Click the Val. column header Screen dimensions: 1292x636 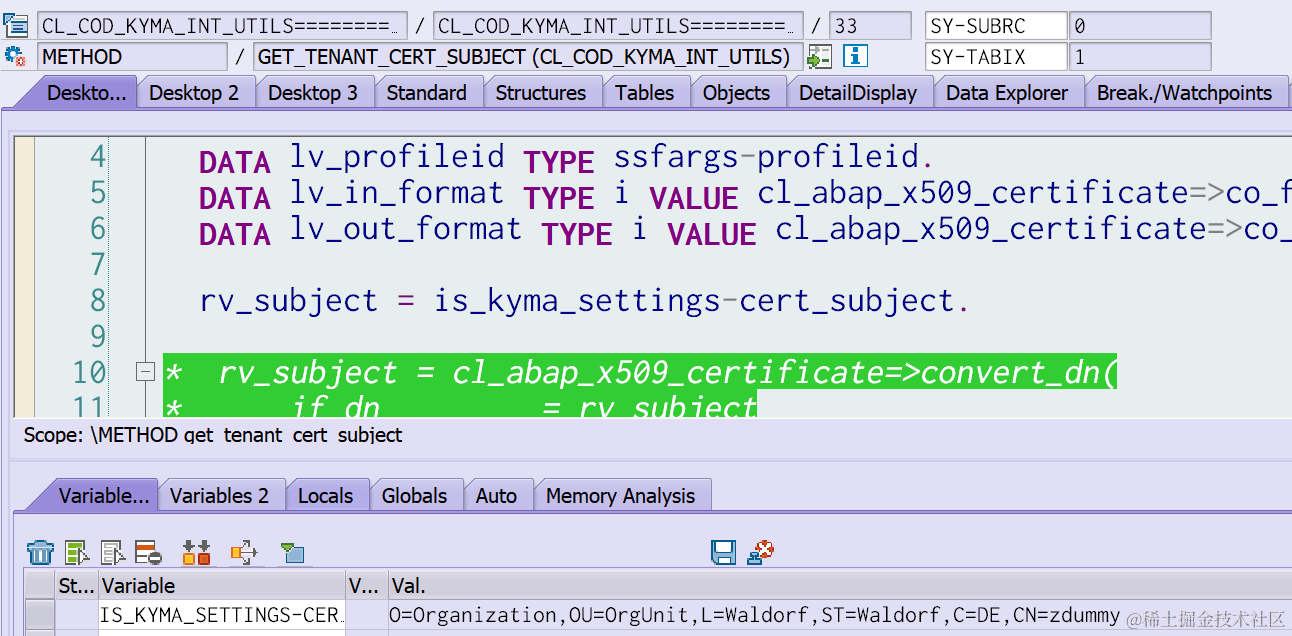pos(838,585)
